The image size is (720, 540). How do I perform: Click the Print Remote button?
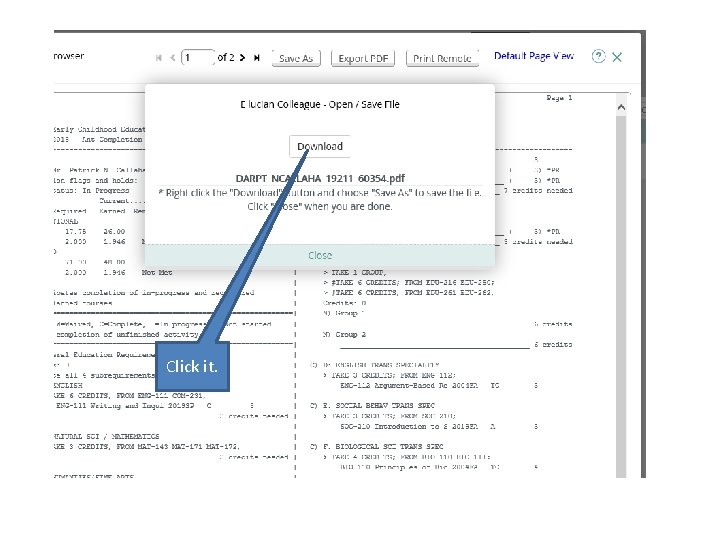pyautogui.click(x=442, y=58)
